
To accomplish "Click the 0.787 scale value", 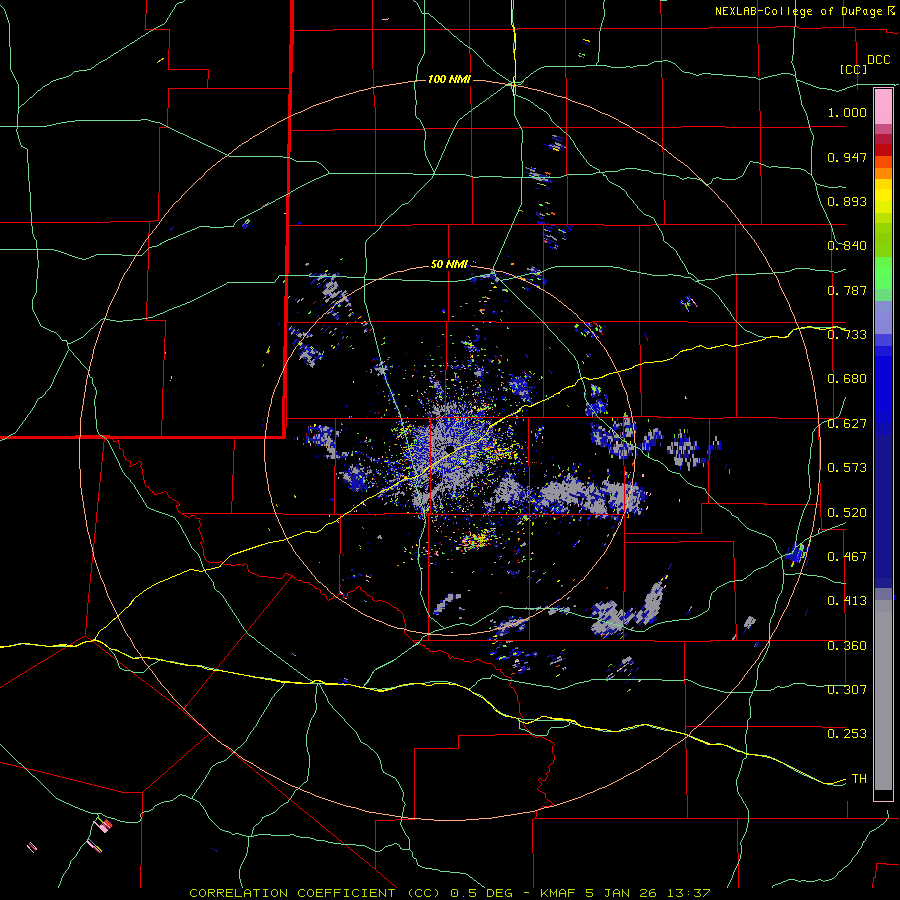I will coord(847,290).
